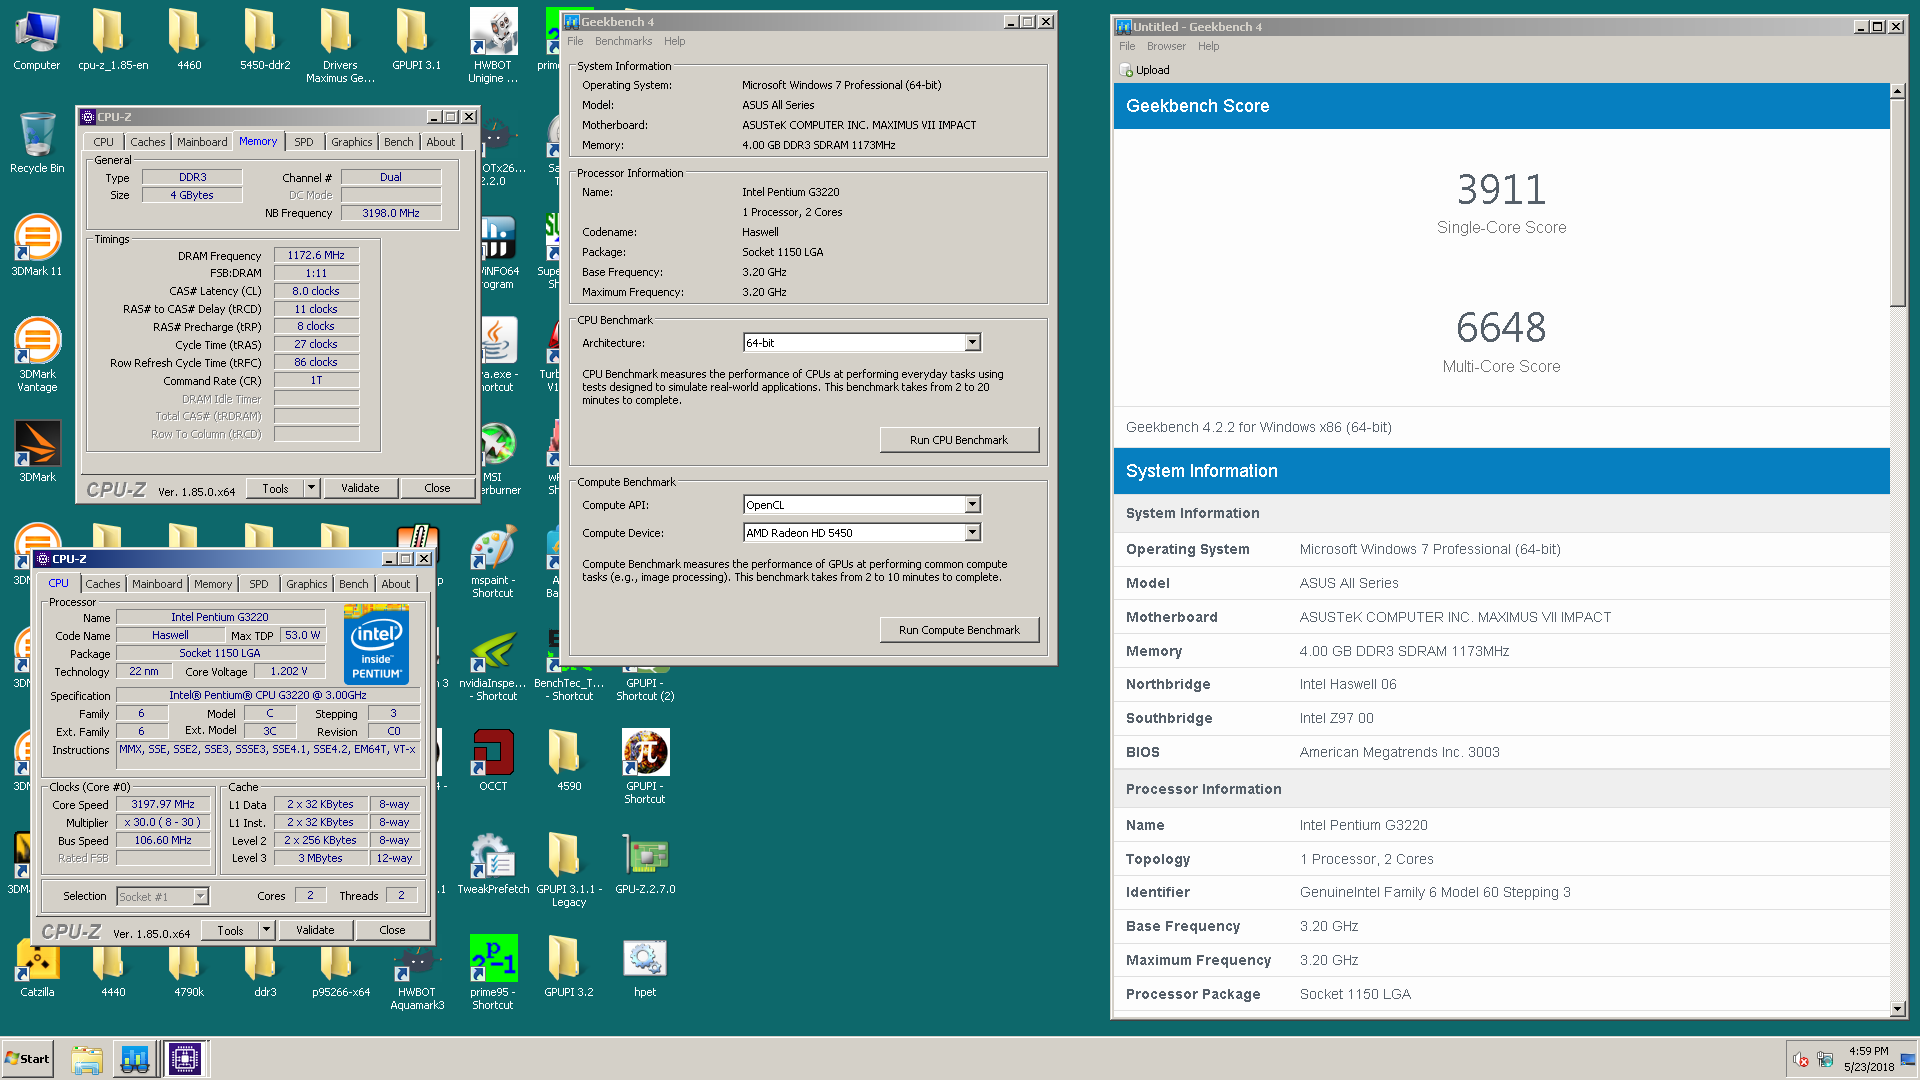
Task: Open the 5450-ddr2 folder
Action: click(265, 40)
